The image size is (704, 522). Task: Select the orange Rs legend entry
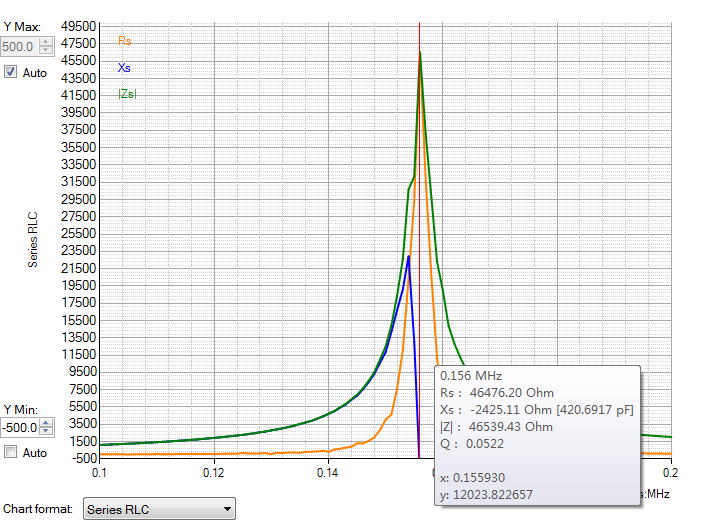click(x=124, y=41)
